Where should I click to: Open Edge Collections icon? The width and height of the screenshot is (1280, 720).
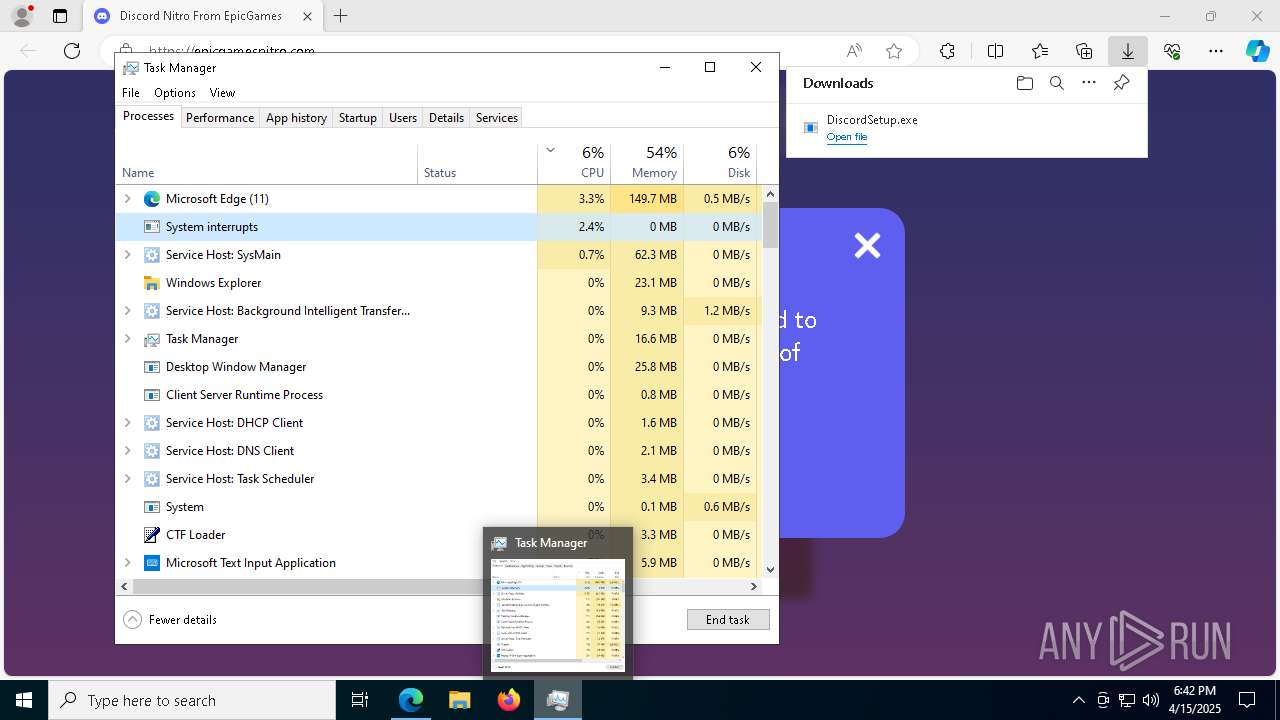(x=1084, y=51)
